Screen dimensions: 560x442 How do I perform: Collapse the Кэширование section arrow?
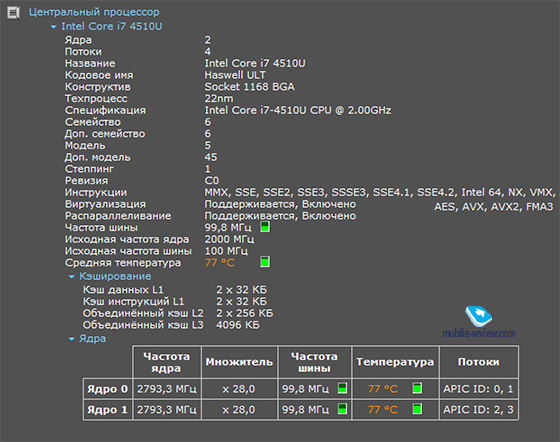[x=71, y=277]
